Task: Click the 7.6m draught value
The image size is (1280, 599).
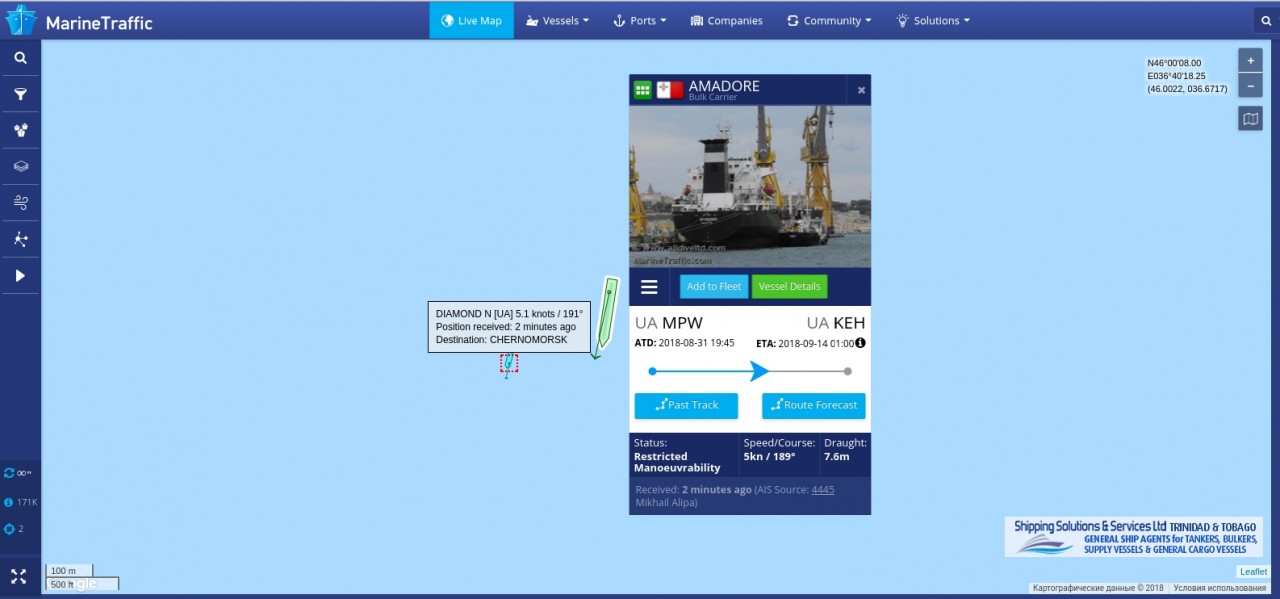Action: (837, 456)
